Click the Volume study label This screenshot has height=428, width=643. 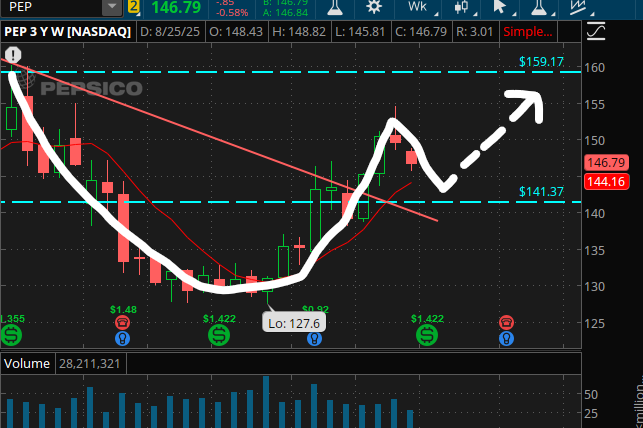[27, 364]
